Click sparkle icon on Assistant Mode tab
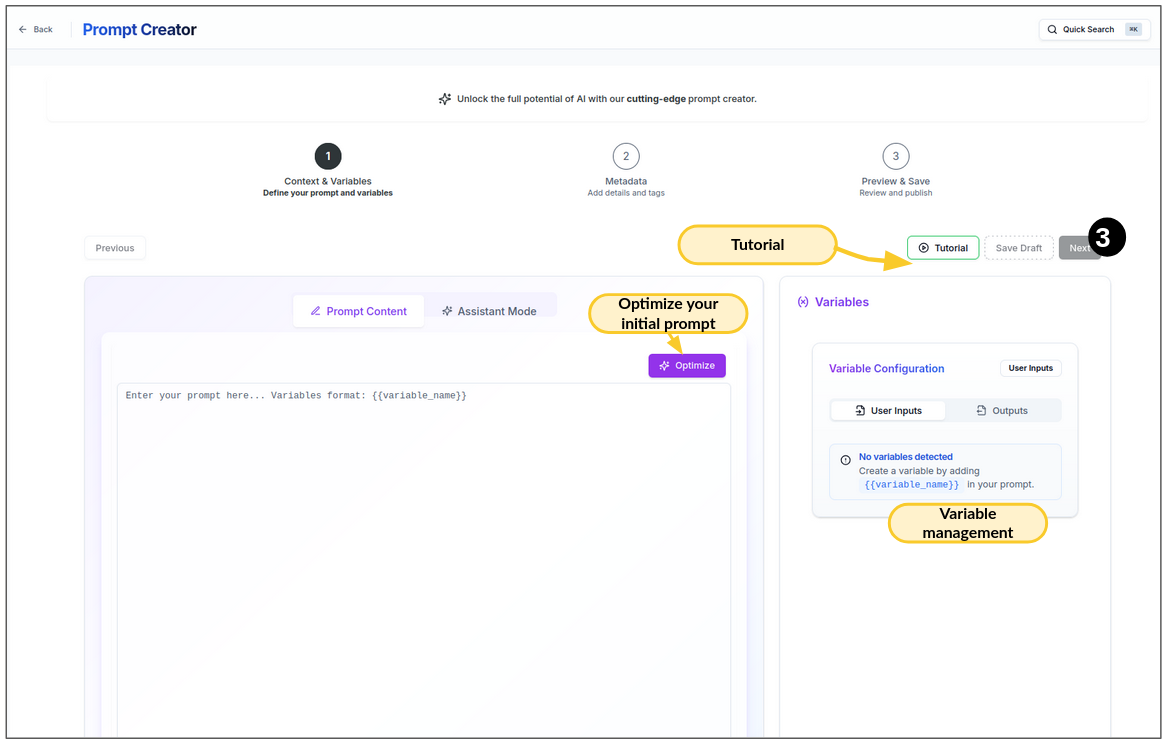This screenshot has width=1167, height=744. coord(447,311)
